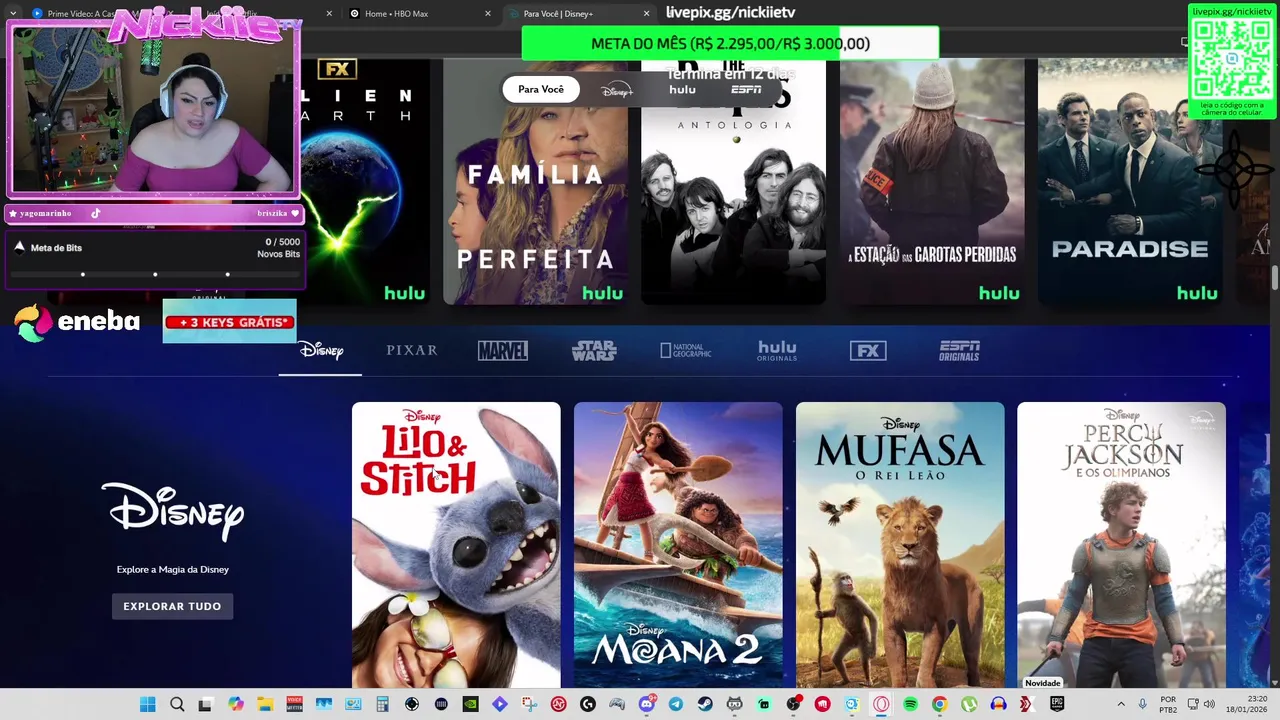Click the page vertical scrollbar thumb
Screen dimensions: 1280x720
coord(1275,277)
